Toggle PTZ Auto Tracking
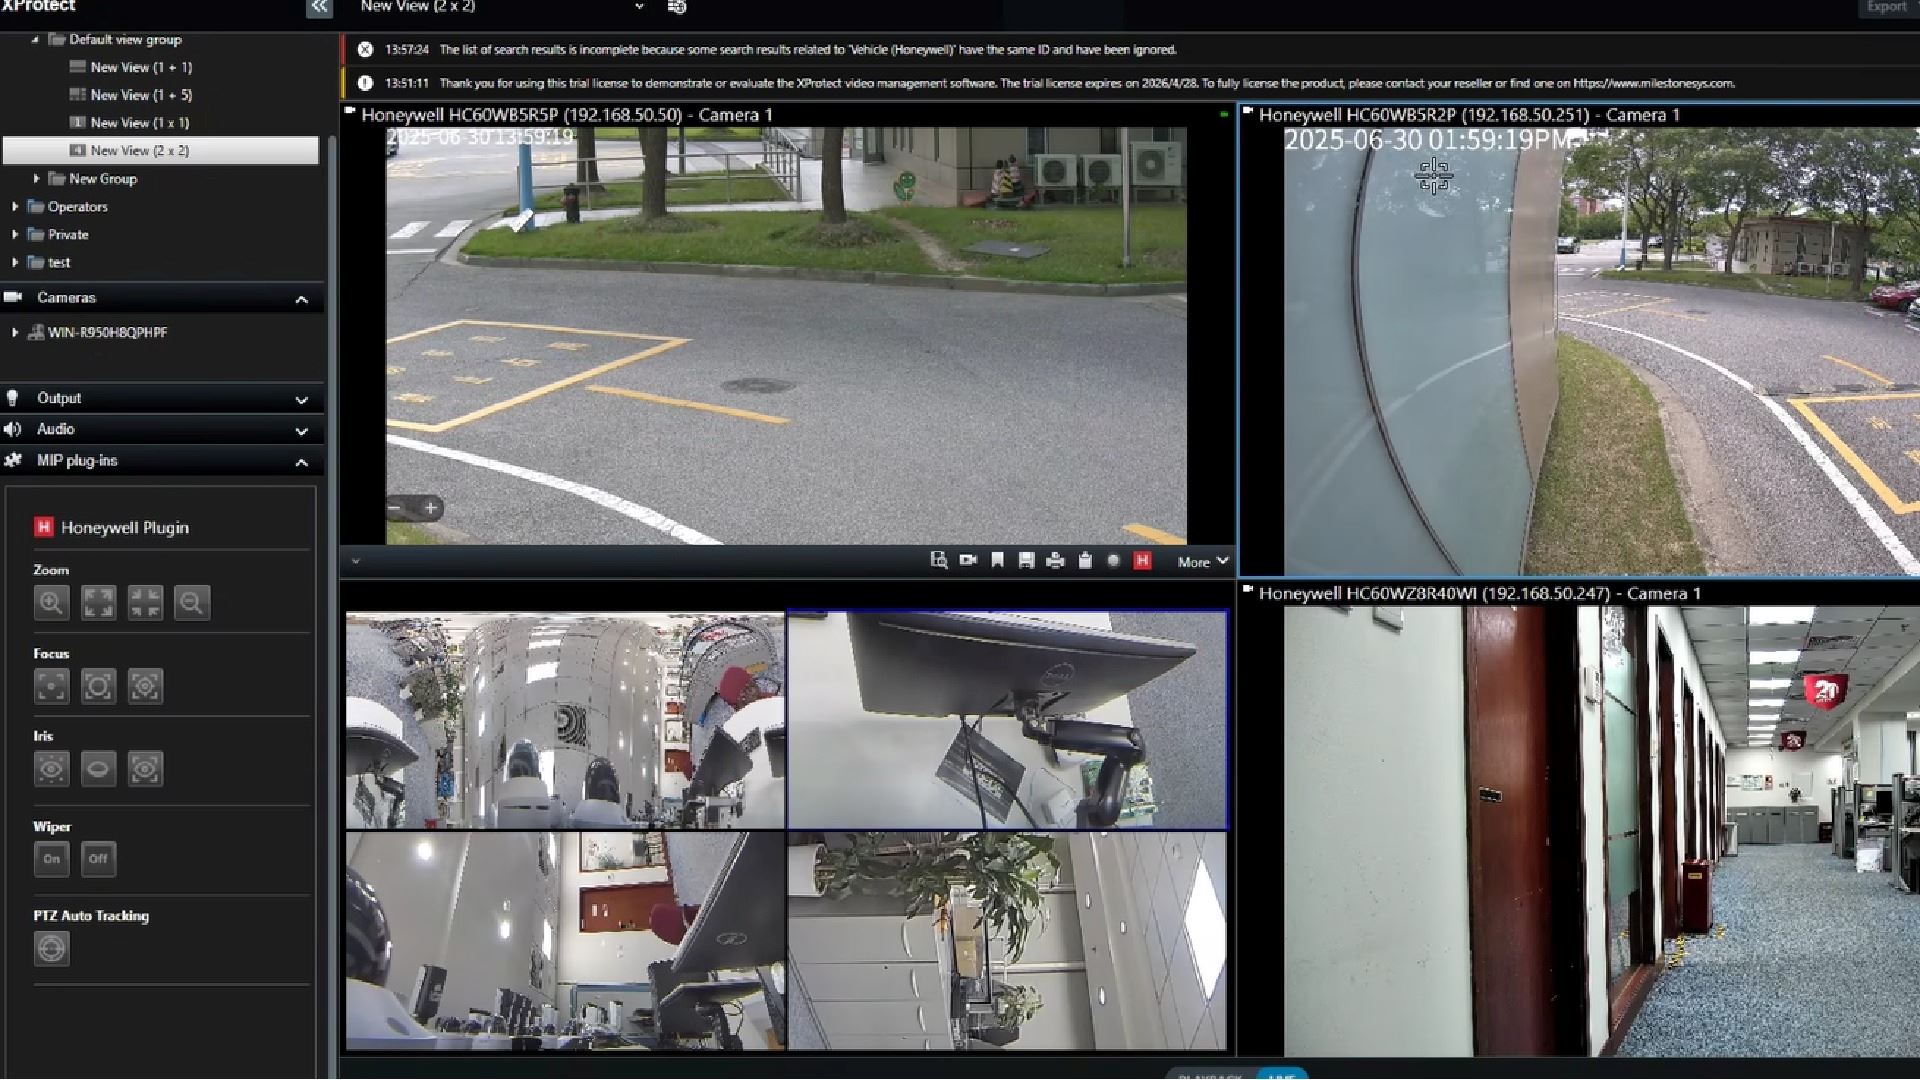Image resolution: width=1920 pixels, height=1080 pixels. pyautogui.click(x=51, y=948)
